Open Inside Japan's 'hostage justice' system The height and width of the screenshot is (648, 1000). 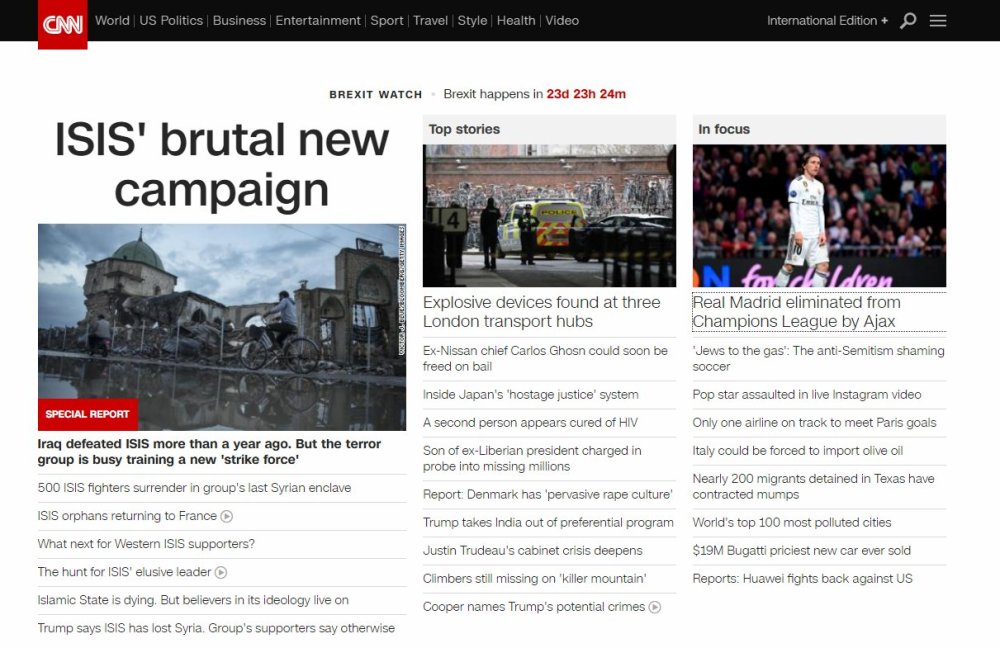click(x=531, y=395)
